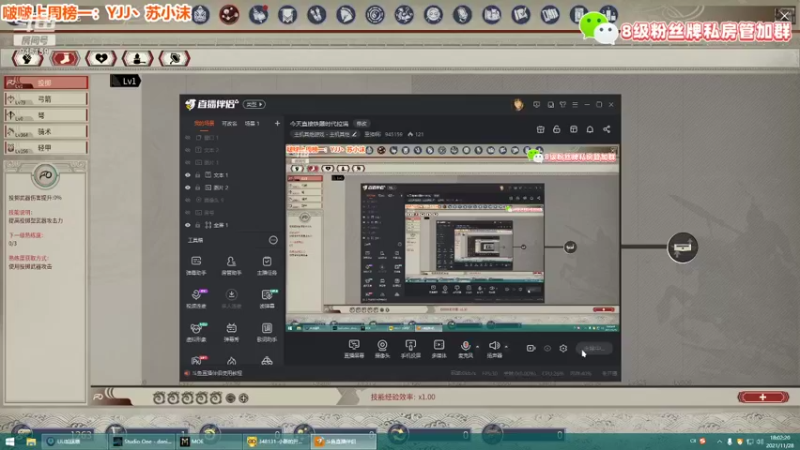800x450 pixels.
Task: Close the game skill panel with X
Action: click(785, 16)
